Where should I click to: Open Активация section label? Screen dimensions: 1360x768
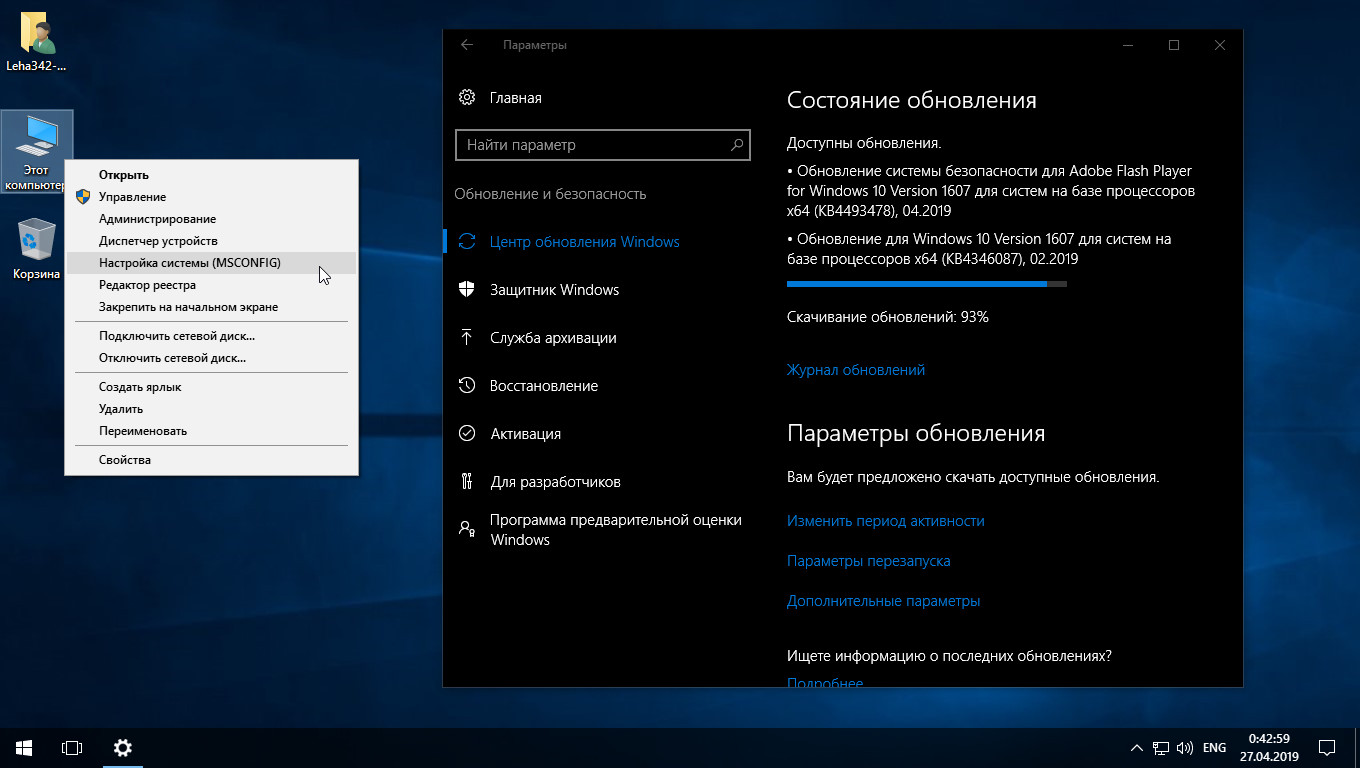pos(526,434)
